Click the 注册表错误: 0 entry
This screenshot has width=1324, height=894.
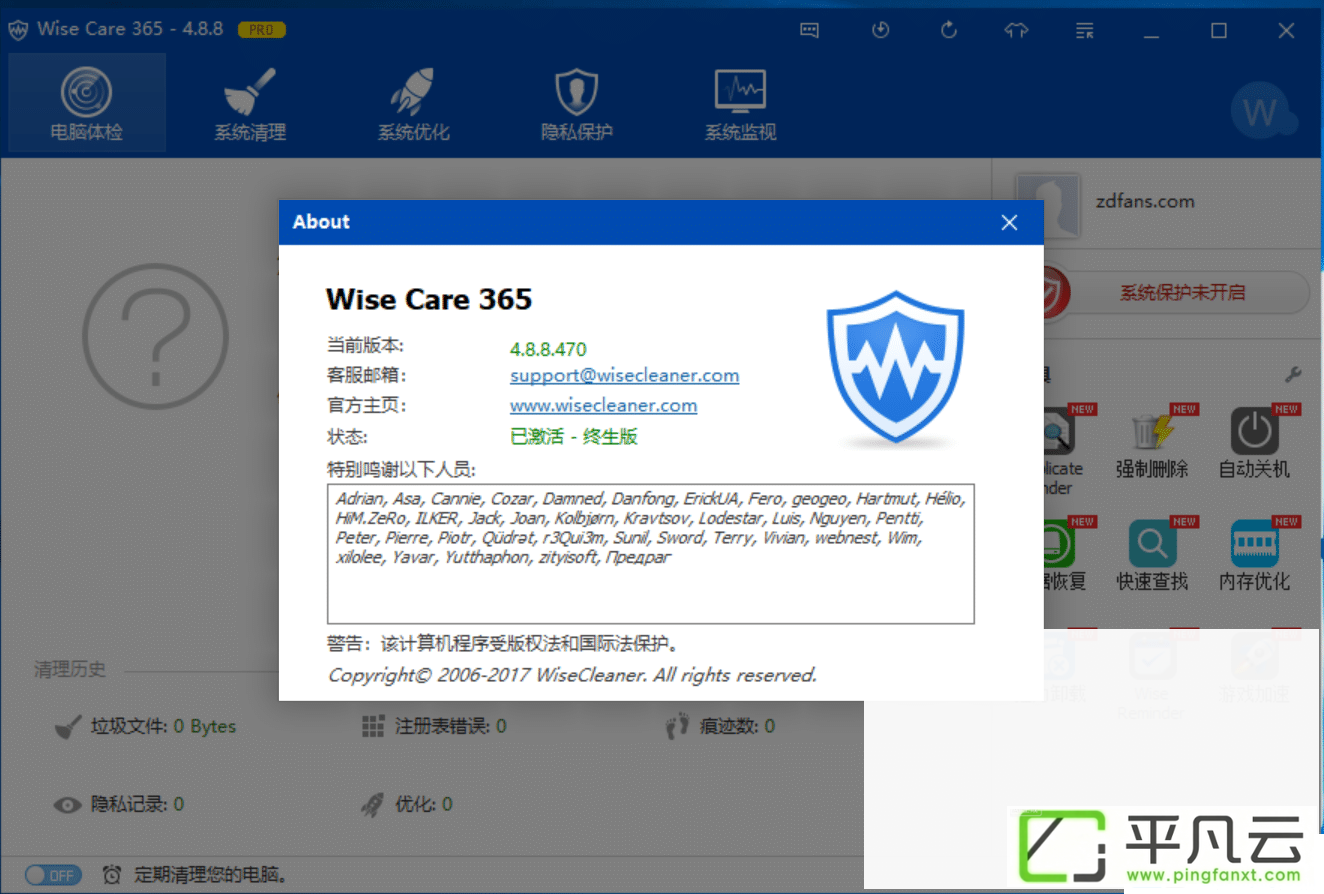coord(450,726)
